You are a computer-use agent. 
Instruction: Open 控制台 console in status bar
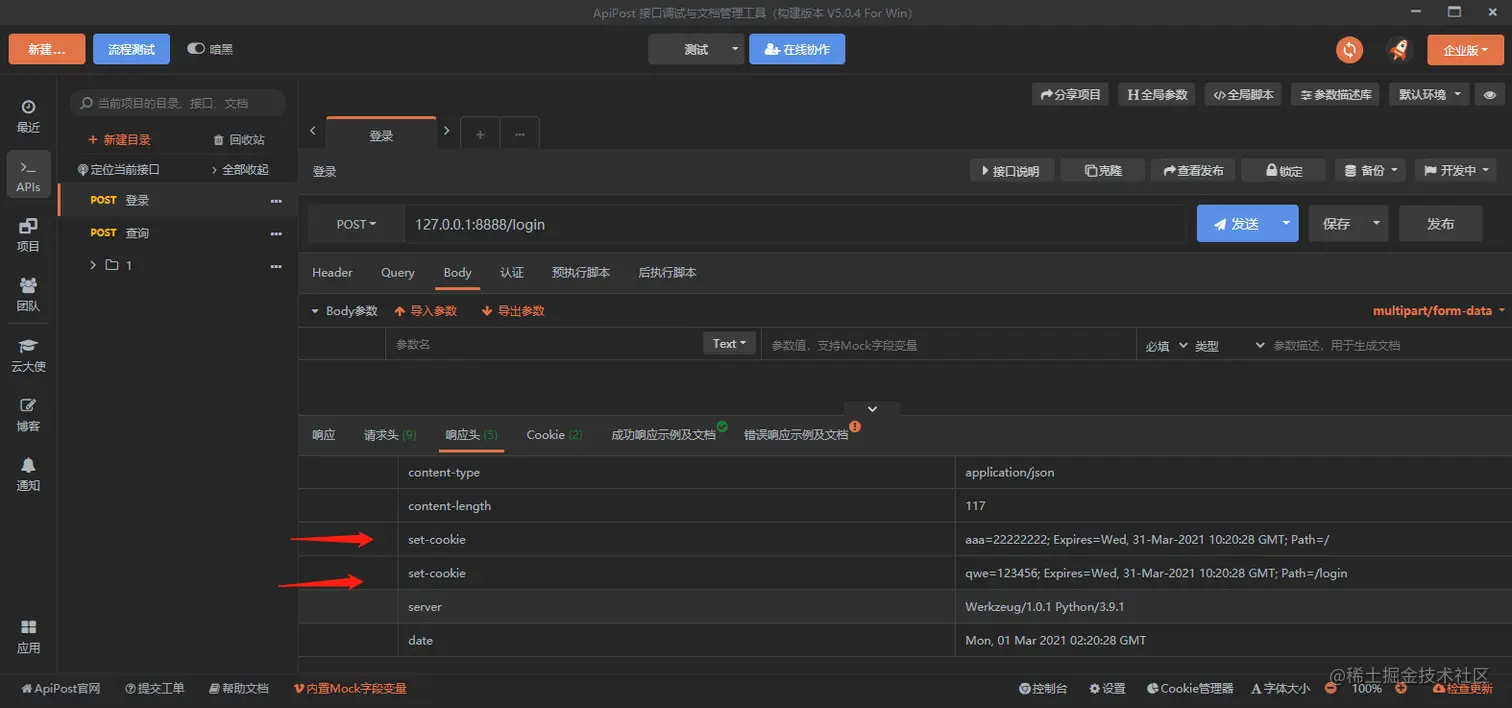coord(1043,688)
